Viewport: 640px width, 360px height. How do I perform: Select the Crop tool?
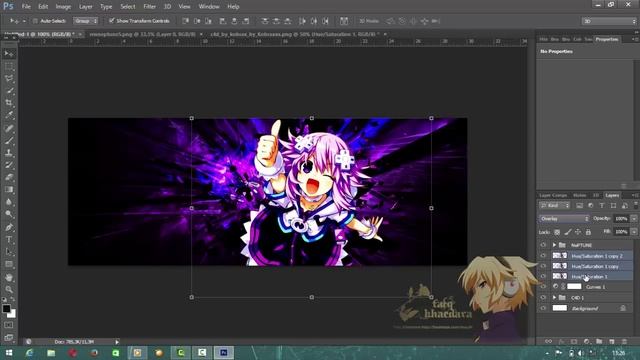tap(9, 103)
